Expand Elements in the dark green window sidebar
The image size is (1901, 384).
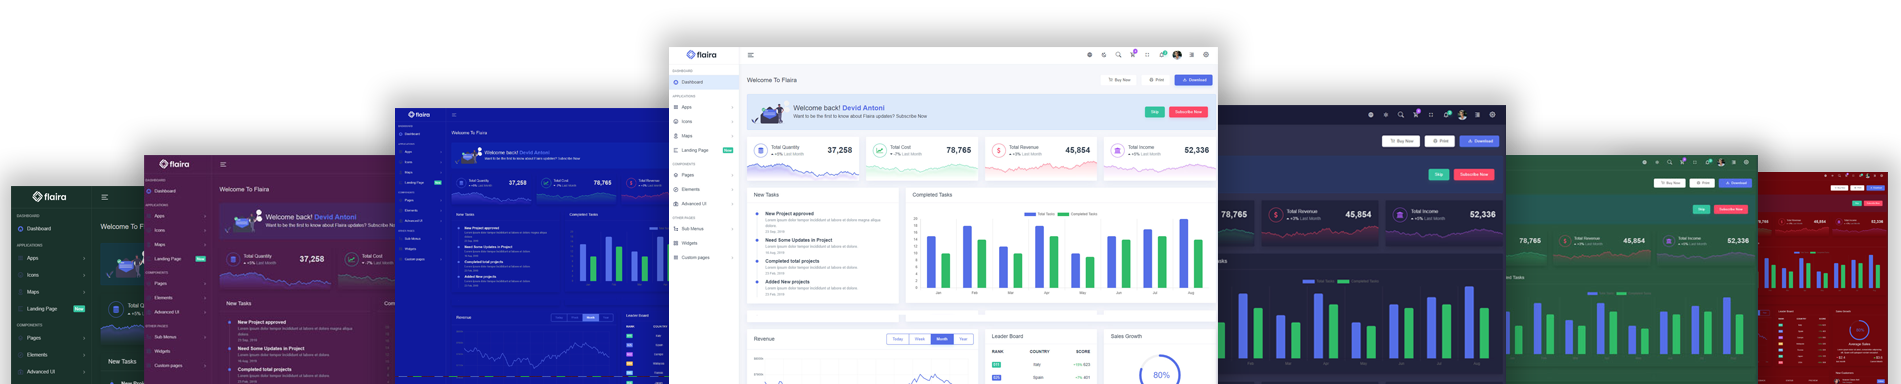tap(52, 355)
